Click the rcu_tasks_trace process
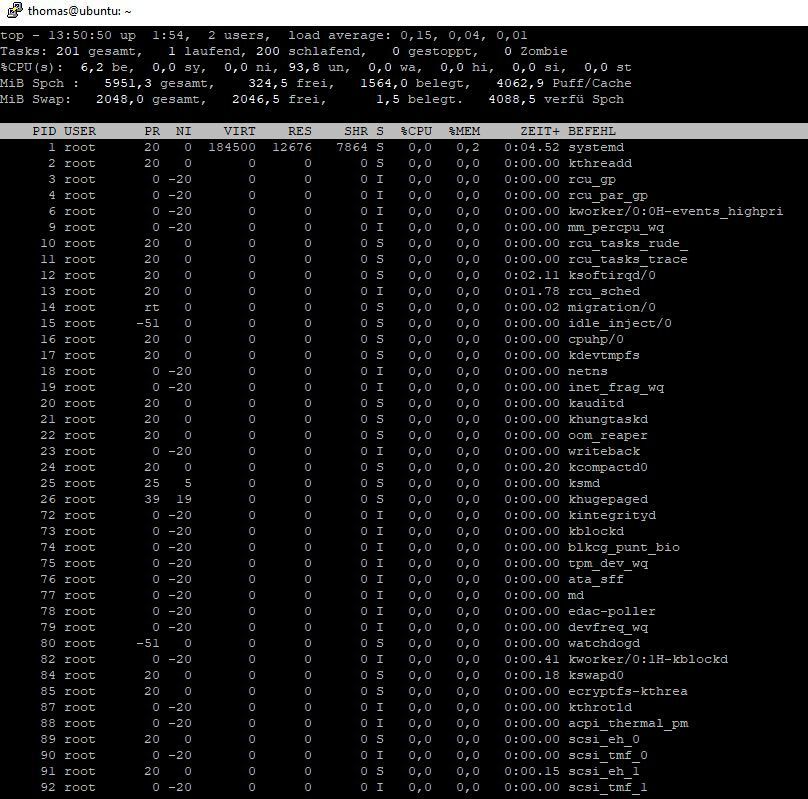This screenshot has width=808, height=799. (x=628, y=259)
